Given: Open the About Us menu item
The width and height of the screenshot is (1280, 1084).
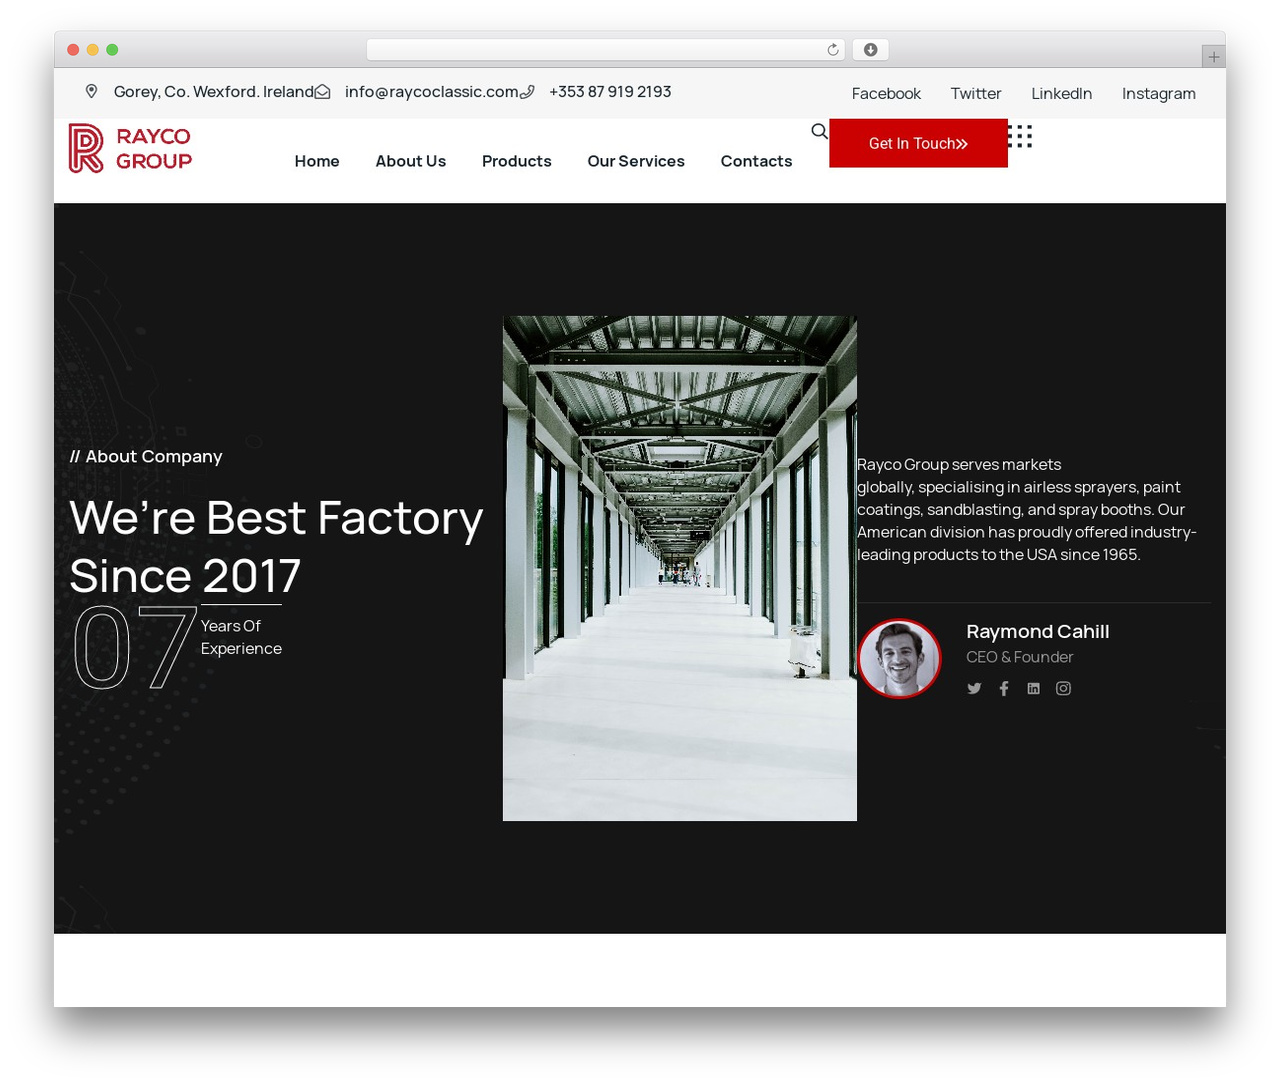Looking at the screenshot, I should pos(411,161).
